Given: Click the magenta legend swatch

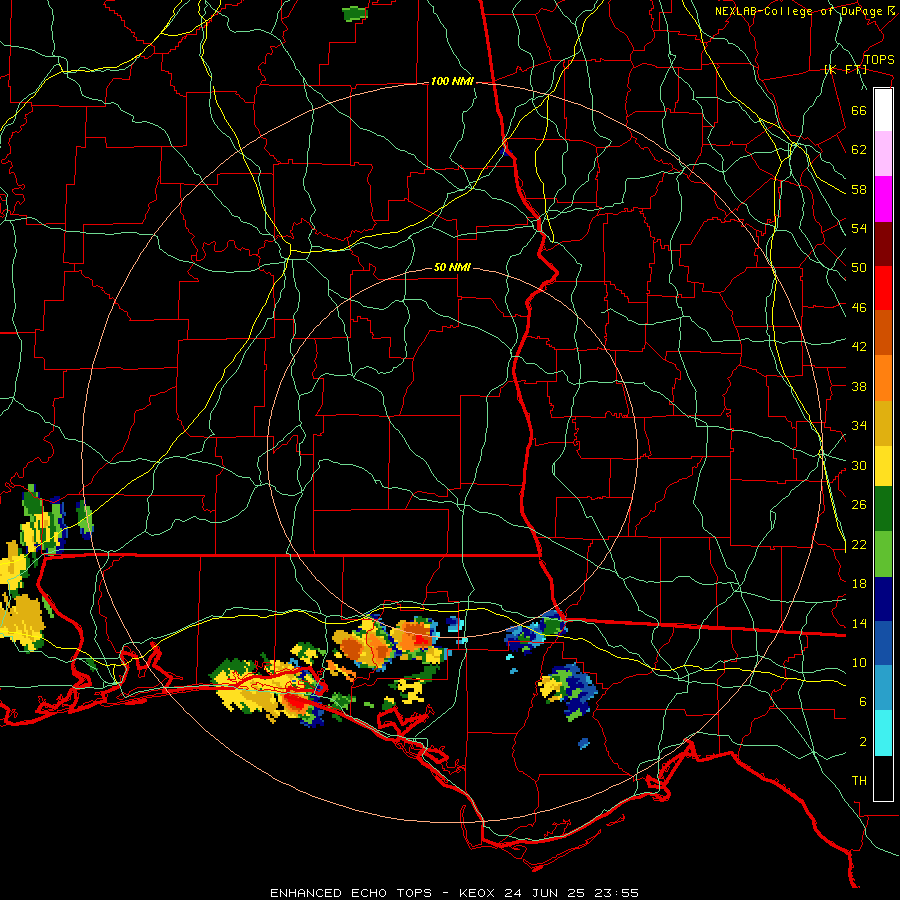Looking at the screenshot, I should pos(883,199).
